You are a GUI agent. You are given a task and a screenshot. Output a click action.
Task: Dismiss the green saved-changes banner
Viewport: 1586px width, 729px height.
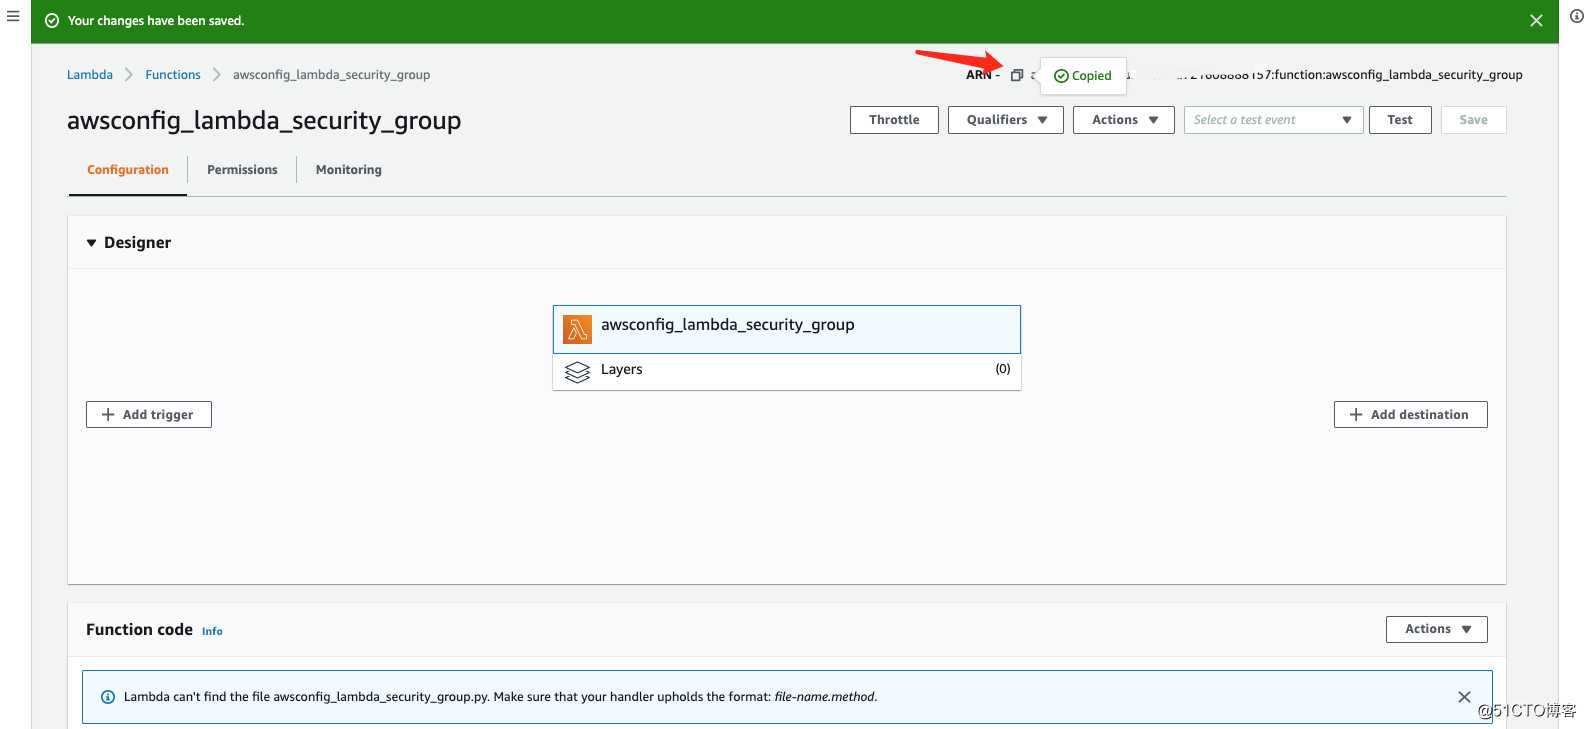click(1536, 21)
